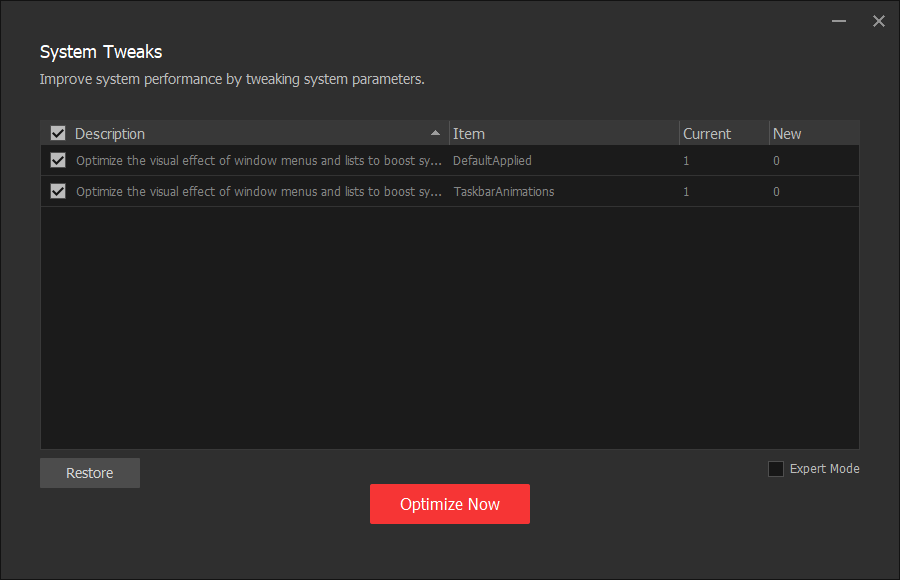Image resolution: width=900 pixels, height=580 pixels.
Task: Enable Expert Mode checkbox
Action: point(776,469)
